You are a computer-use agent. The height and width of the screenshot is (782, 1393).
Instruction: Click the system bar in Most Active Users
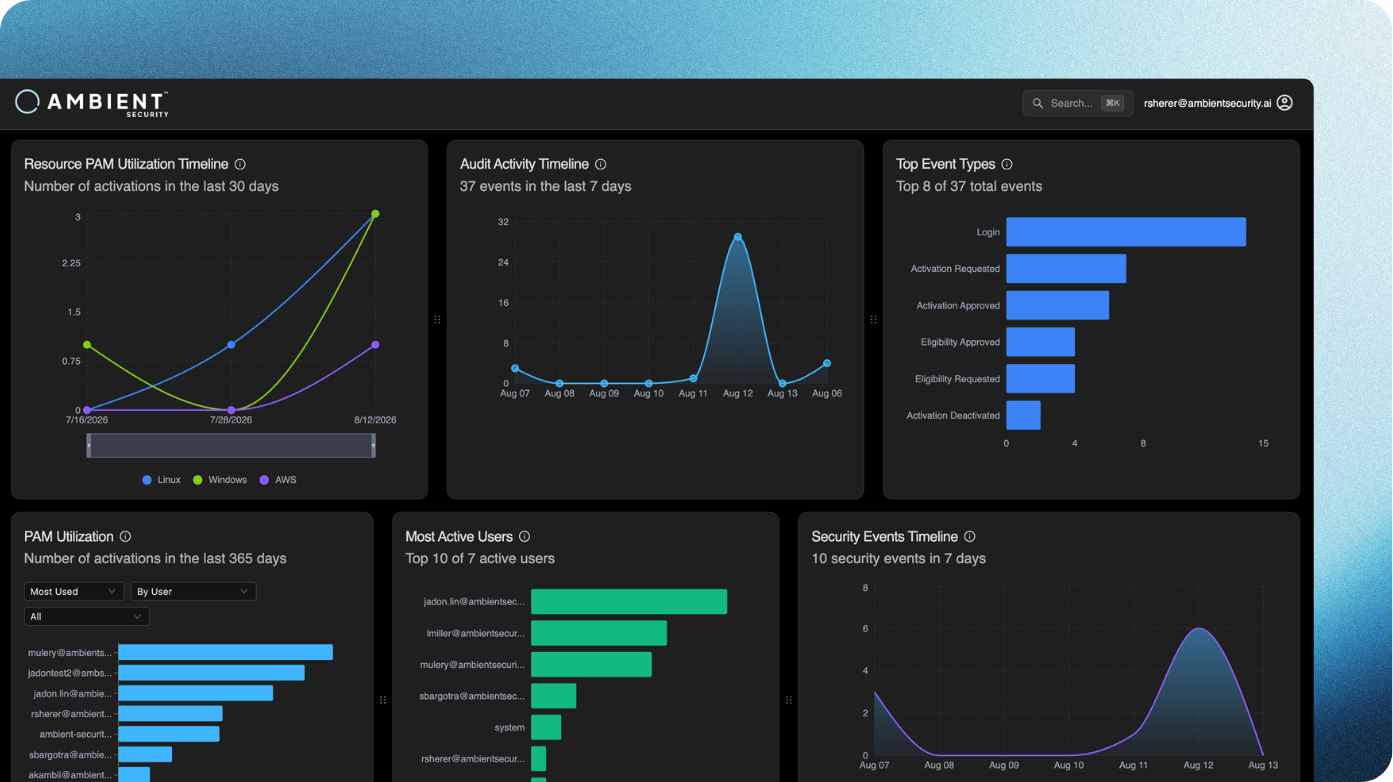[x=546, y=727]
